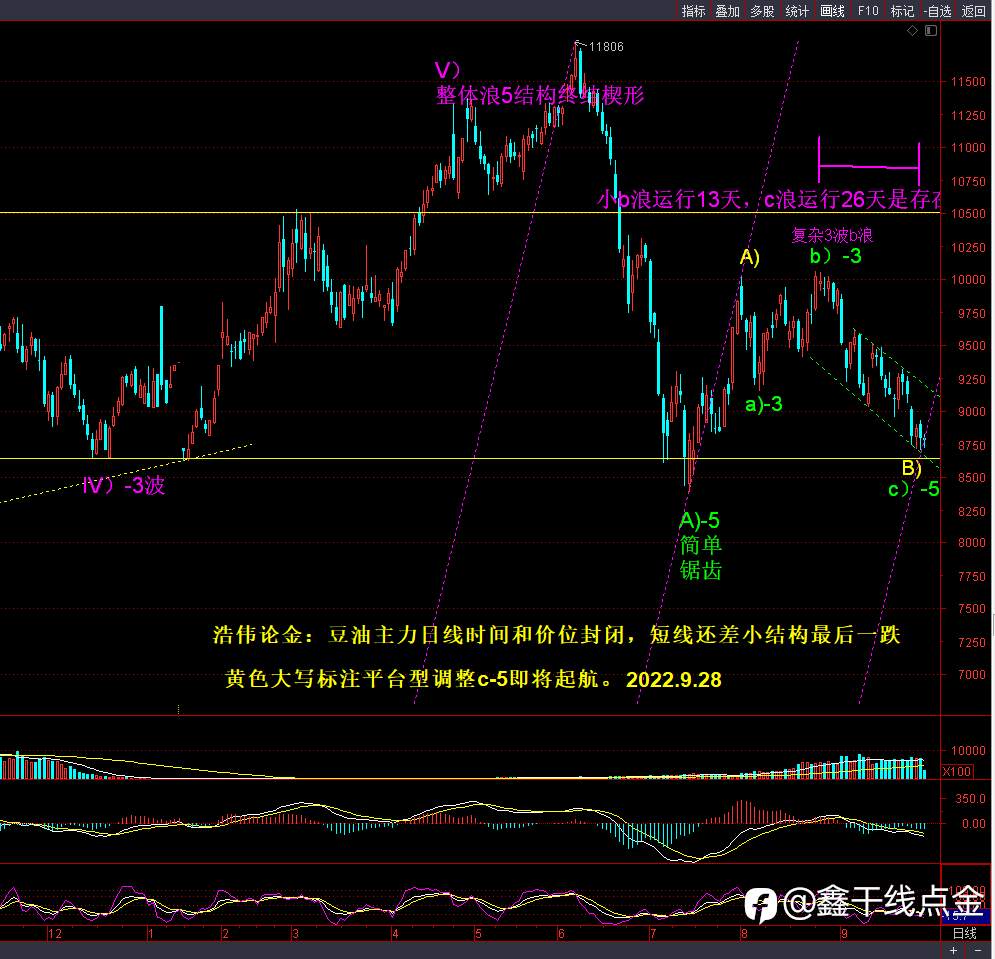
Task: Toggle -自选 watchlist removal button
Action: point(937,11)
